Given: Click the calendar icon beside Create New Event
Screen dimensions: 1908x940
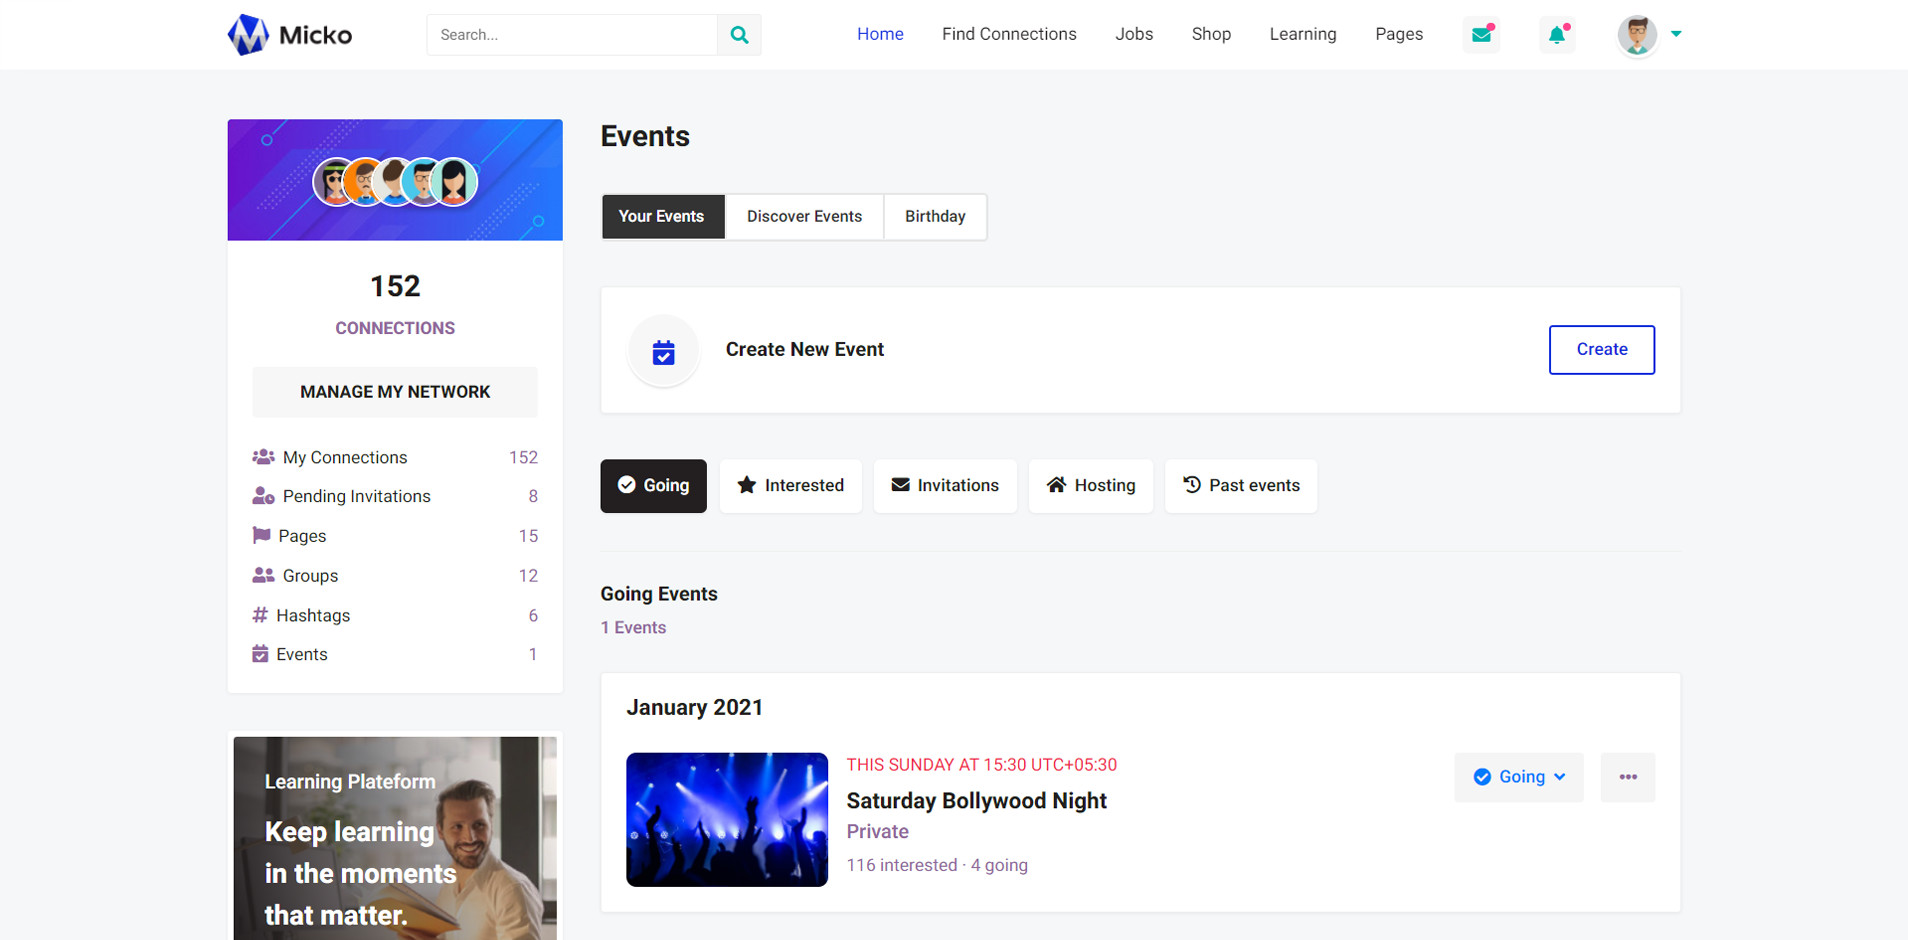Looking at the screenshot, I should (663, 351).
